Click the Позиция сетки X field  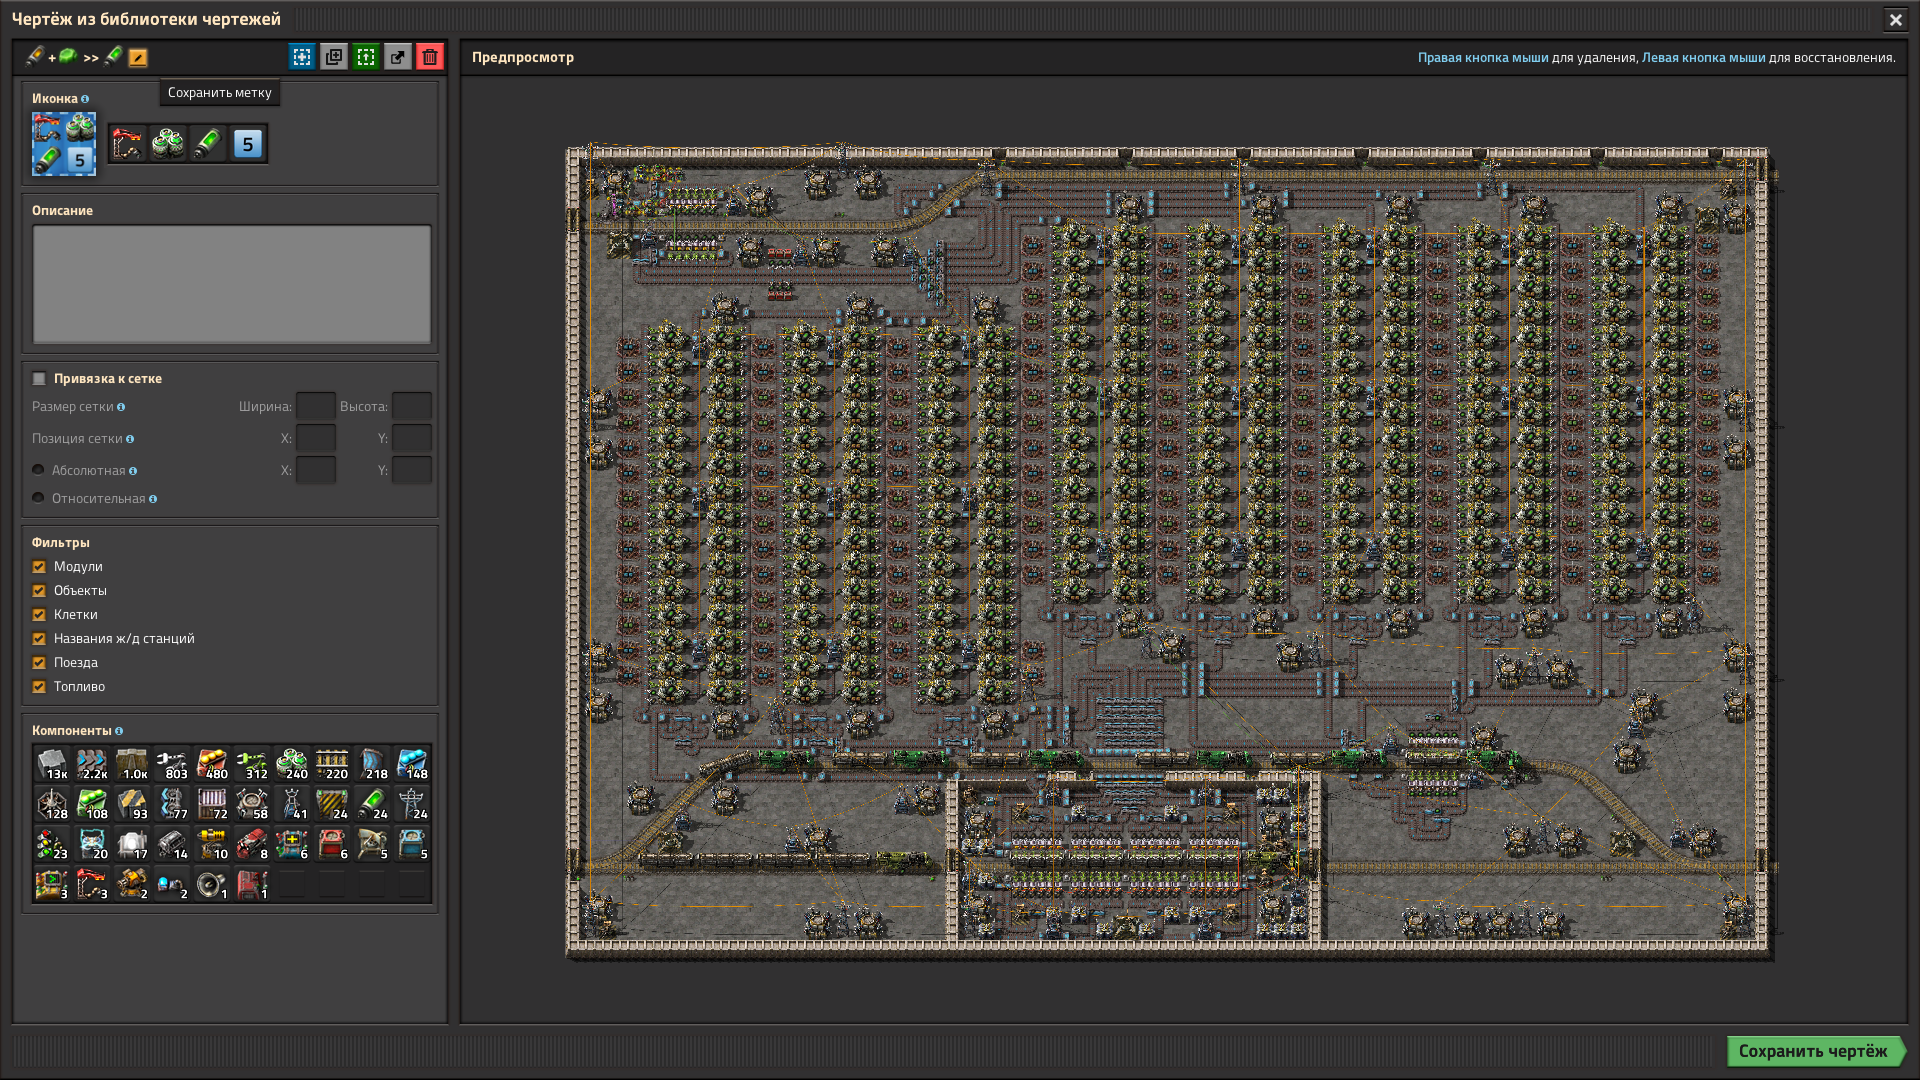[x=316, y=438]
